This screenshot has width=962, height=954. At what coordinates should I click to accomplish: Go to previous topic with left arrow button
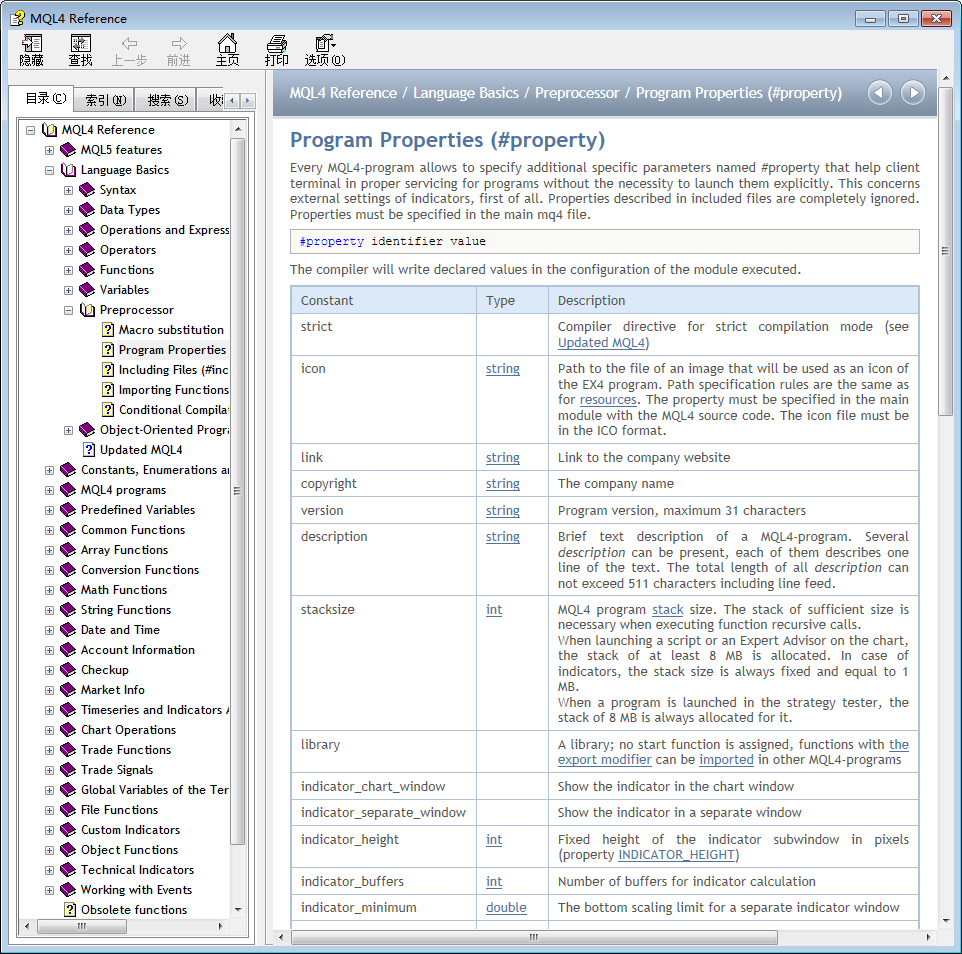pyautogui.click(x=879, y=93)
